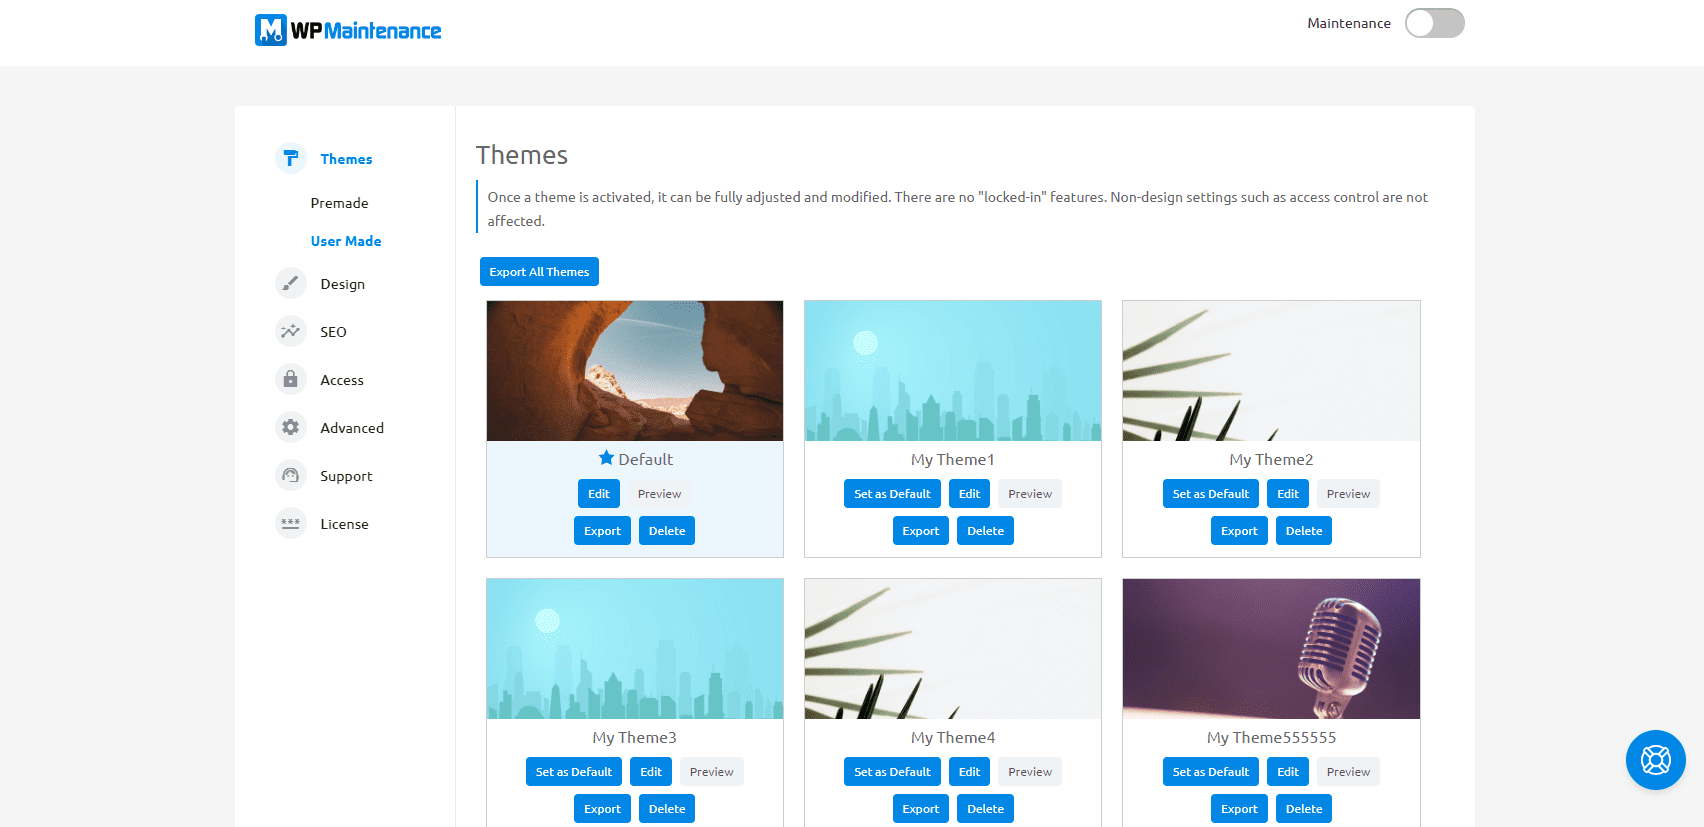1704x827 pixels.
Task: Delete My Theme555555
Action: (1304, 809)
